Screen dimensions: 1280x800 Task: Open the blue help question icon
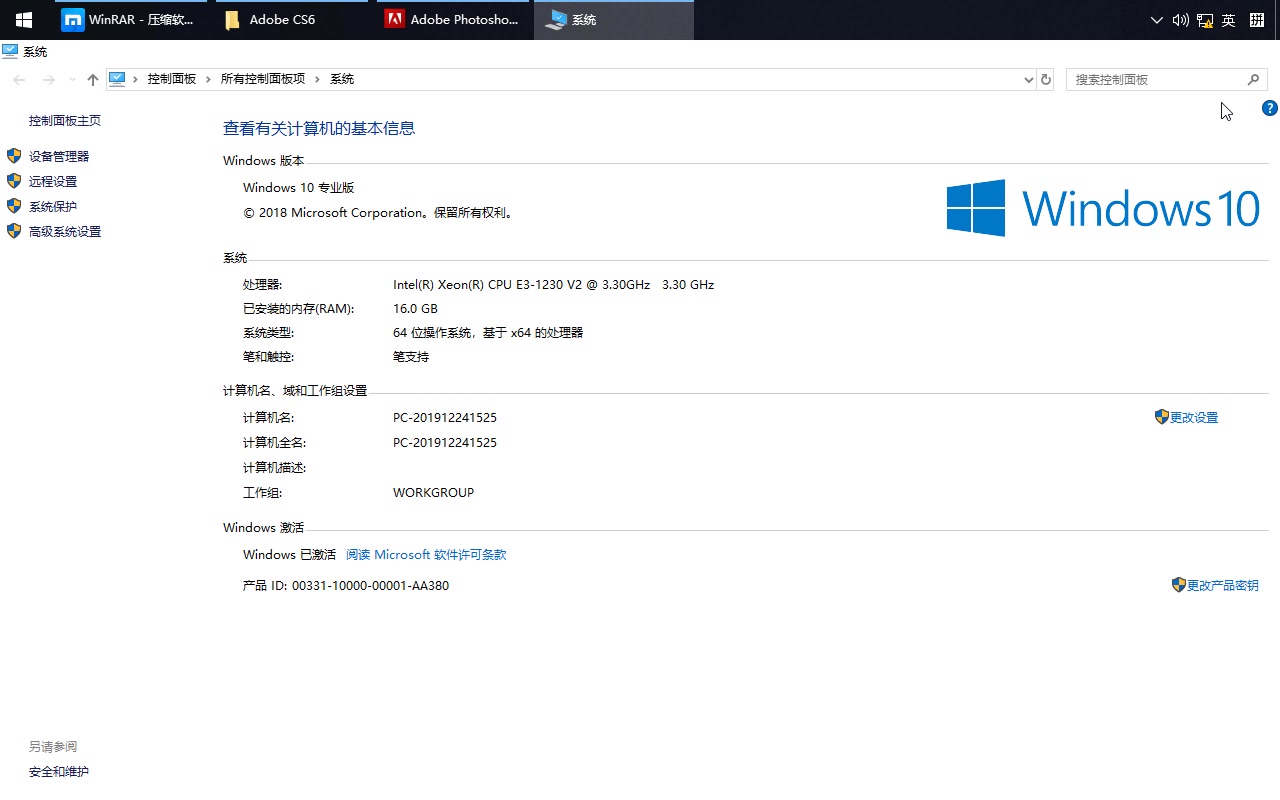pyautogui.click(x=1270, y=108)
